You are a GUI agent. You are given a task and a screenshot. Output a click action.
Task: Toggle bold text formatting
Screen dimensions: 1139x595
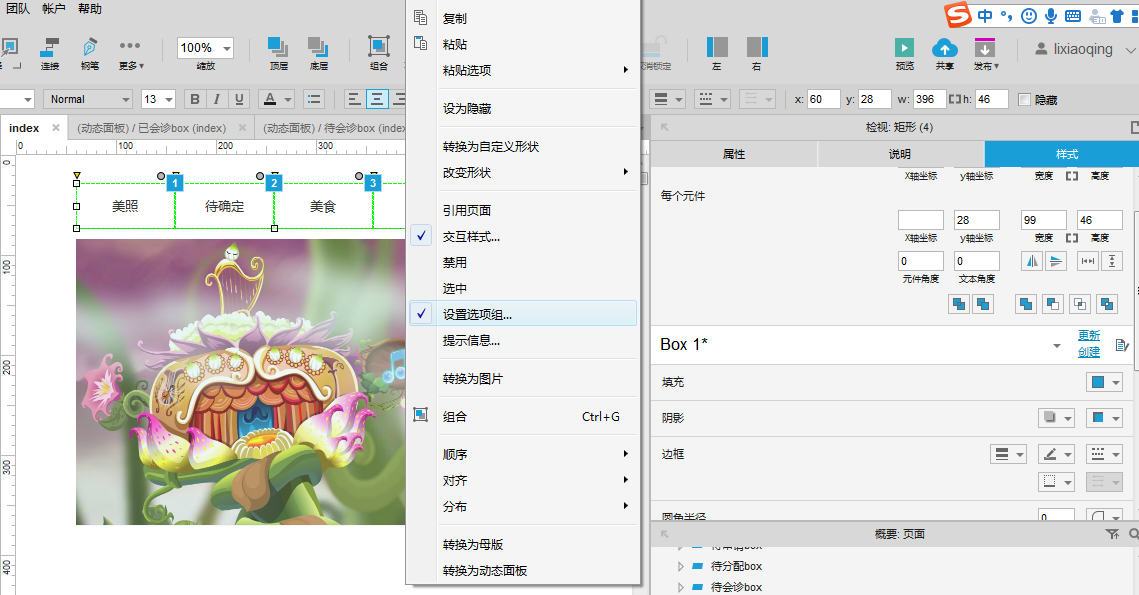point(195,99)
